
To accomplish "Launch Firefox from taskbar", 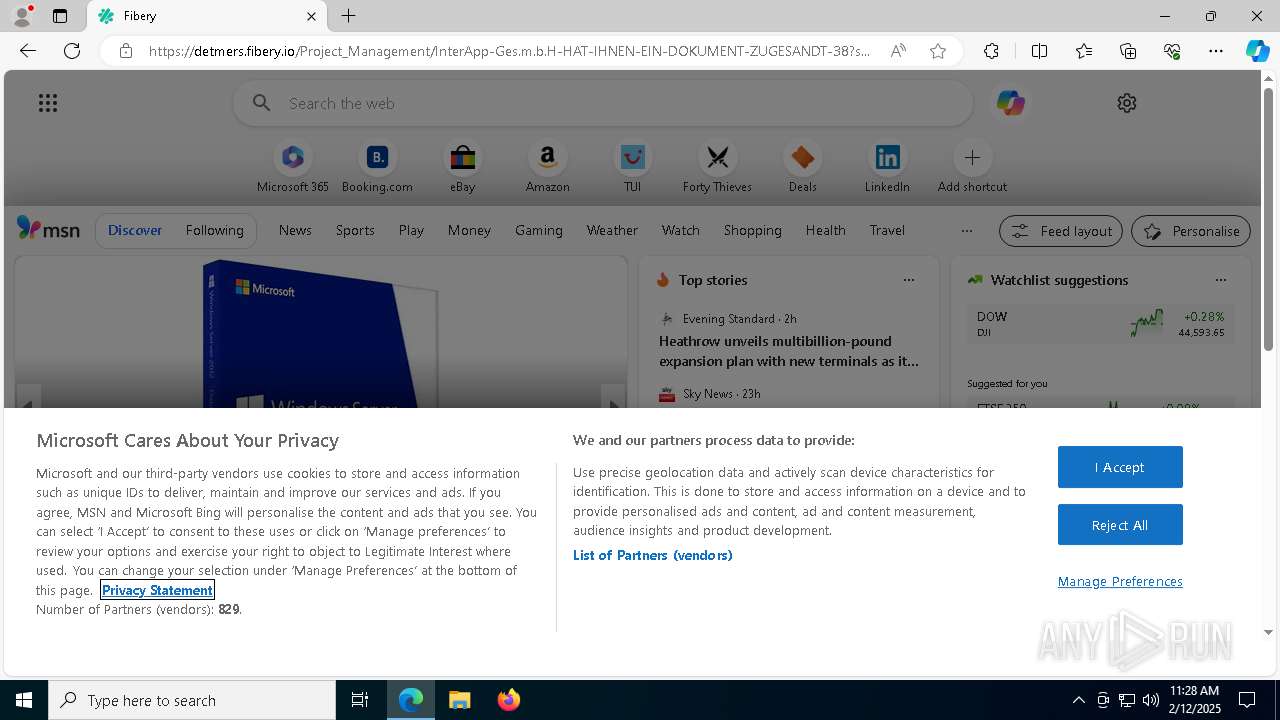I will [x=508, y=700].
